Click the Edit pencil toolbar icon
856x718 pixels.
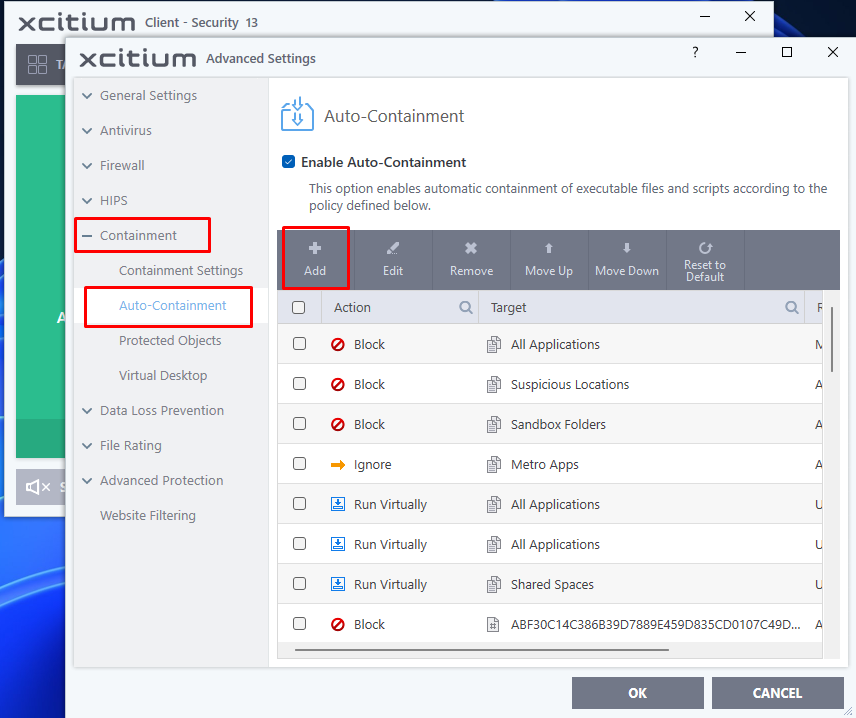tap(393, 249)
